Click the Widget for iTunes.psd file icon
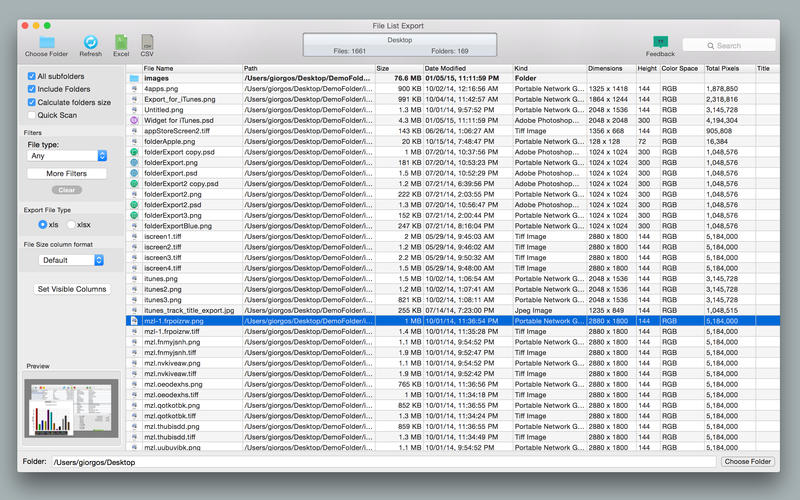Viewport: 800px width, 500px height. coord(134,120)
